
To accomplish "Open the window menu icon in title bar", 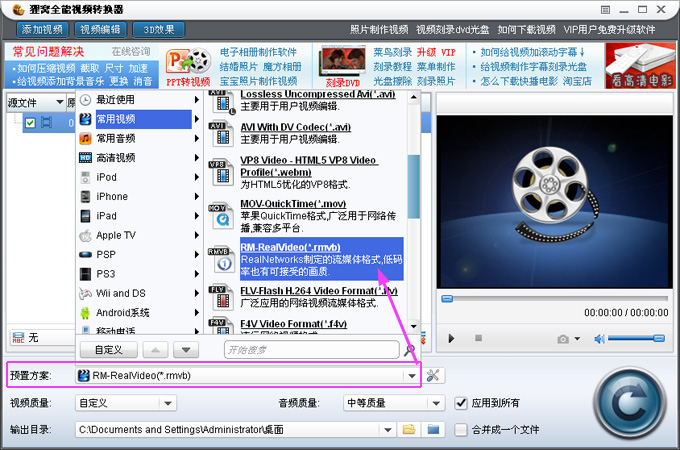I will click(x=605, y=10).
